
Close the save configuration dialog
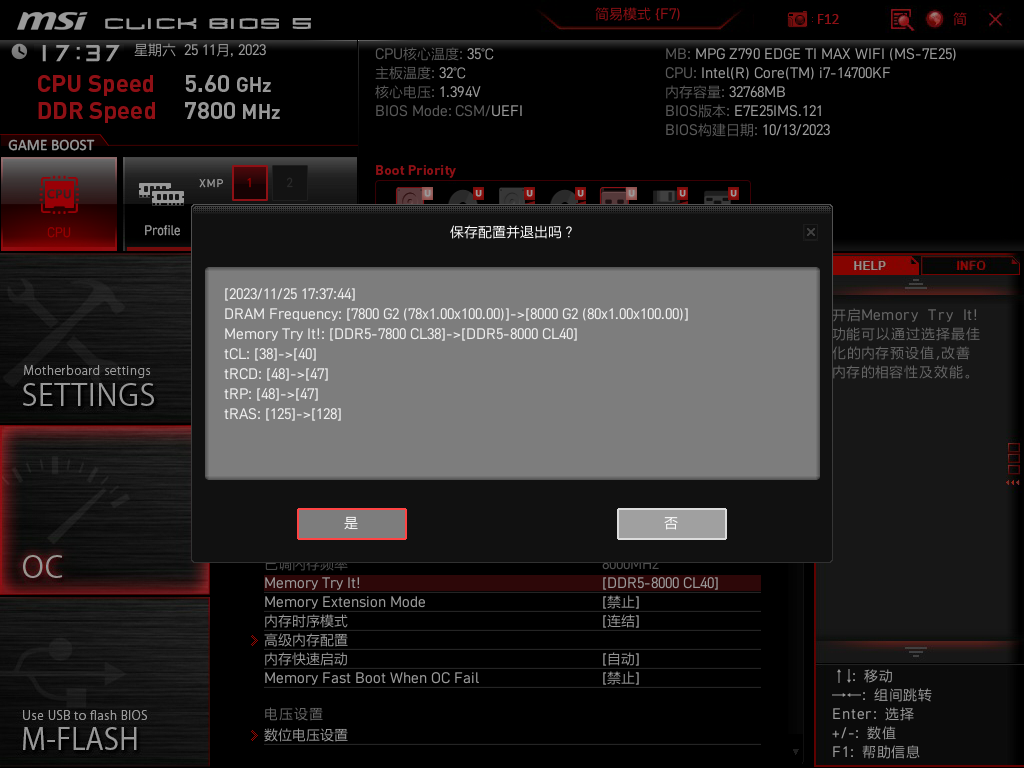coord(810,232)
